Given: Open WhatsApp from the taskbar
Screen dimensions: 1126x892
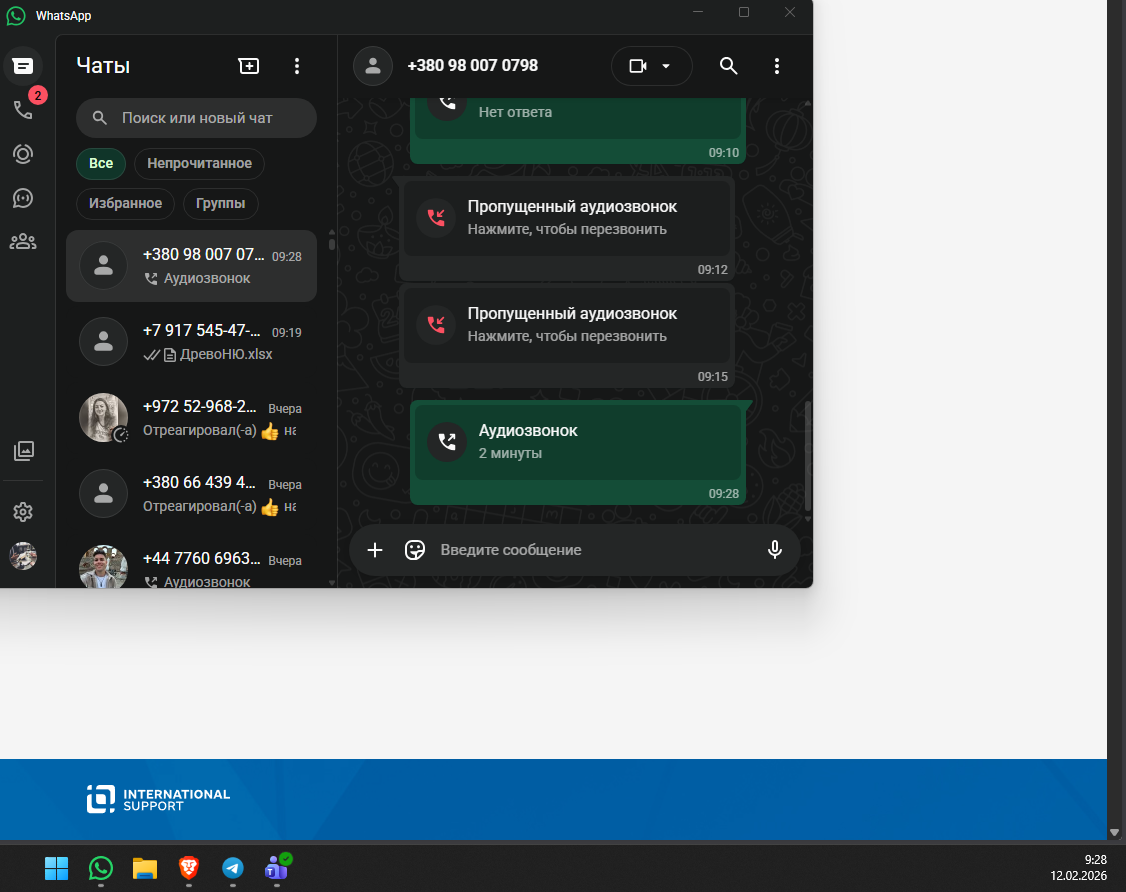Looking at the screenshot, I should (101, 868).
